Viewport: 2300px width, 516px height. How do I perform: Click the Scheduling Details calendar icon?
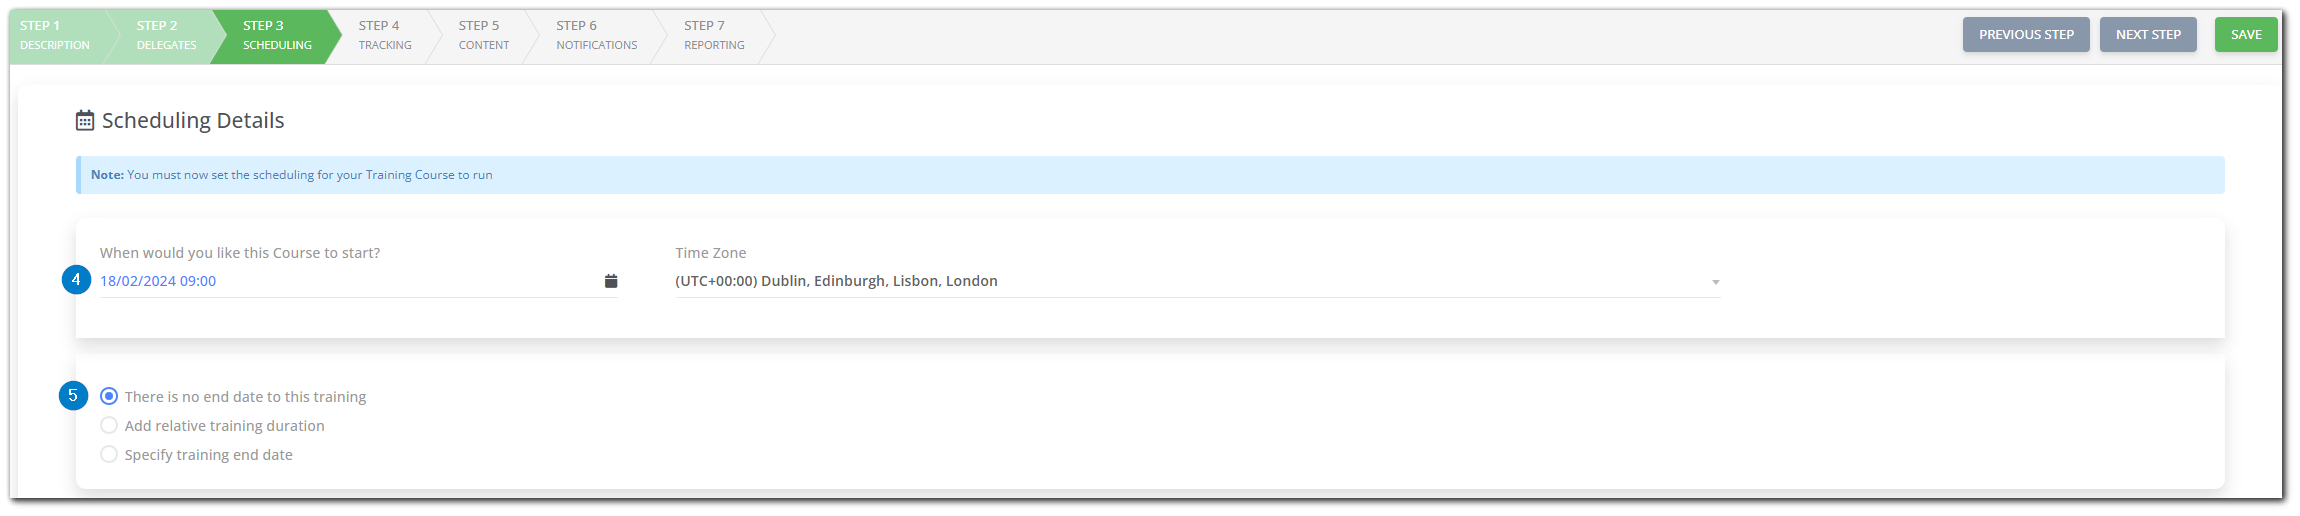tap(85, 121)
